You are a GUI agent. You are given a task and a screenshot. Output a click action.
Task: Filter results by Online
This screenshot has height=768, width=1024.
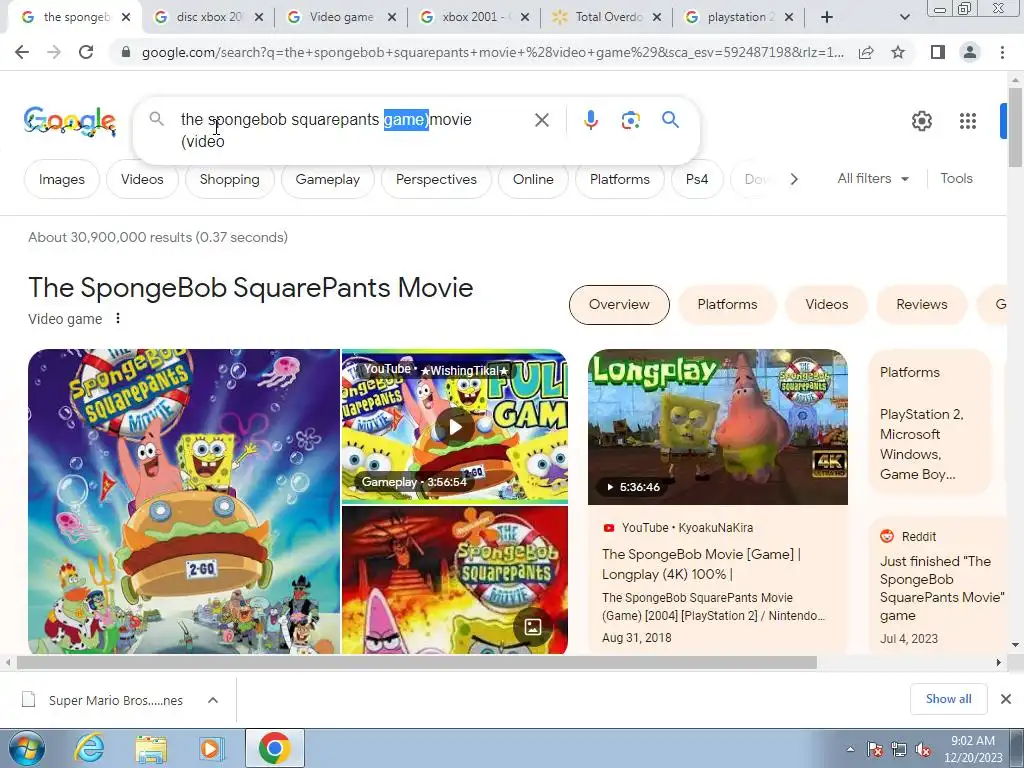(x=533, y=179)
